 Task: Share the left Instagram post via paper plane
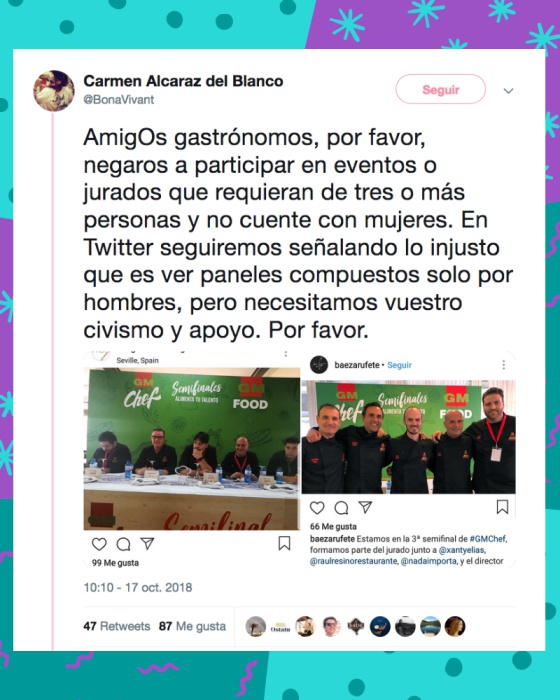click(x=147, y=543)
